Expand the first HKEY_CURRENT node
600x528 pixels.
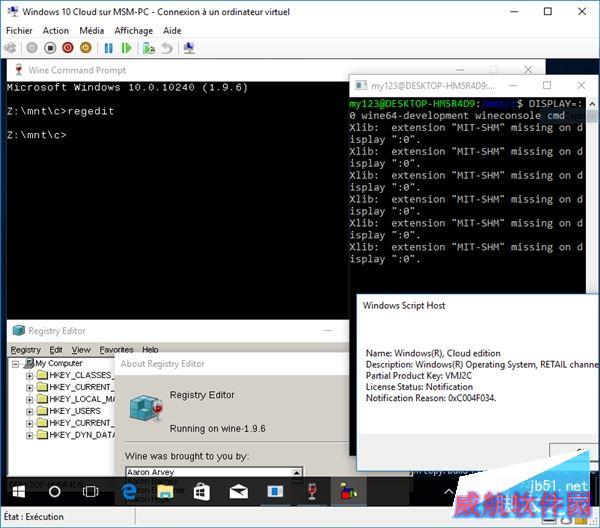(x=29, y=388)
